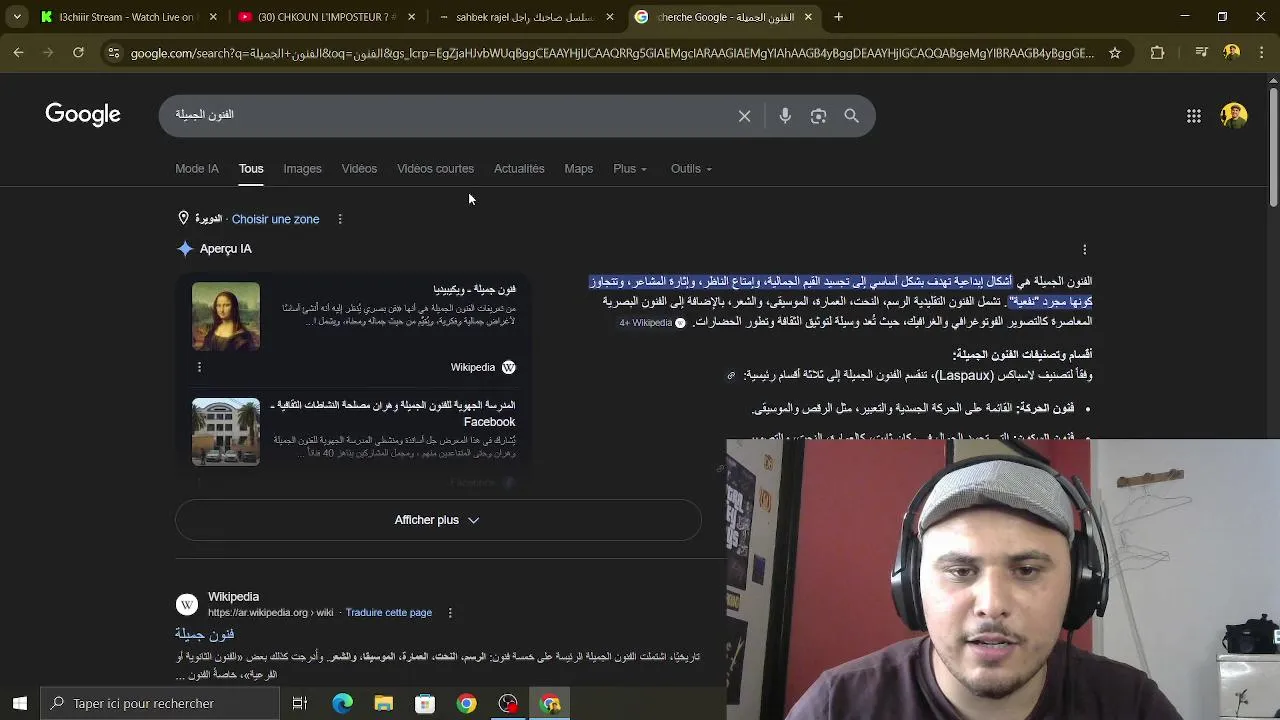Start voice search with the microphone icon
The width and height of the screenshot is (1280, 720).
click(785, 116)
